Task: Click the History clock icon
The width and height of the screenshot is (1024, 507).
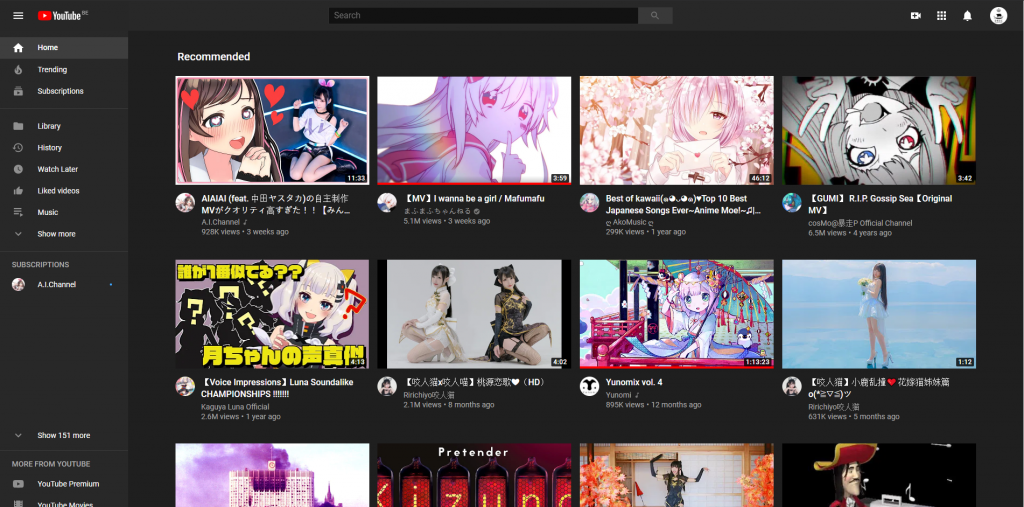Action: [x=18, y=148]
